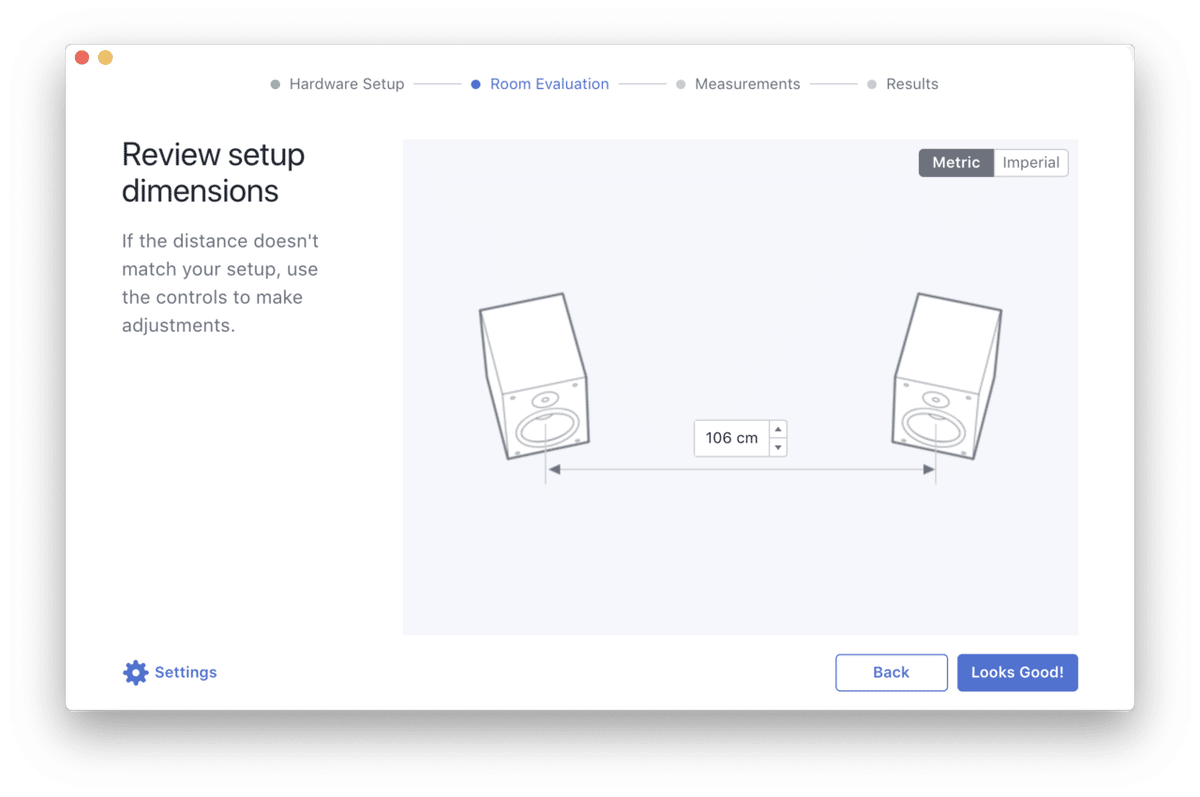Jump to the Measurements step
This screenshot has height=797, width=1200.
click(x=738, y=84)
